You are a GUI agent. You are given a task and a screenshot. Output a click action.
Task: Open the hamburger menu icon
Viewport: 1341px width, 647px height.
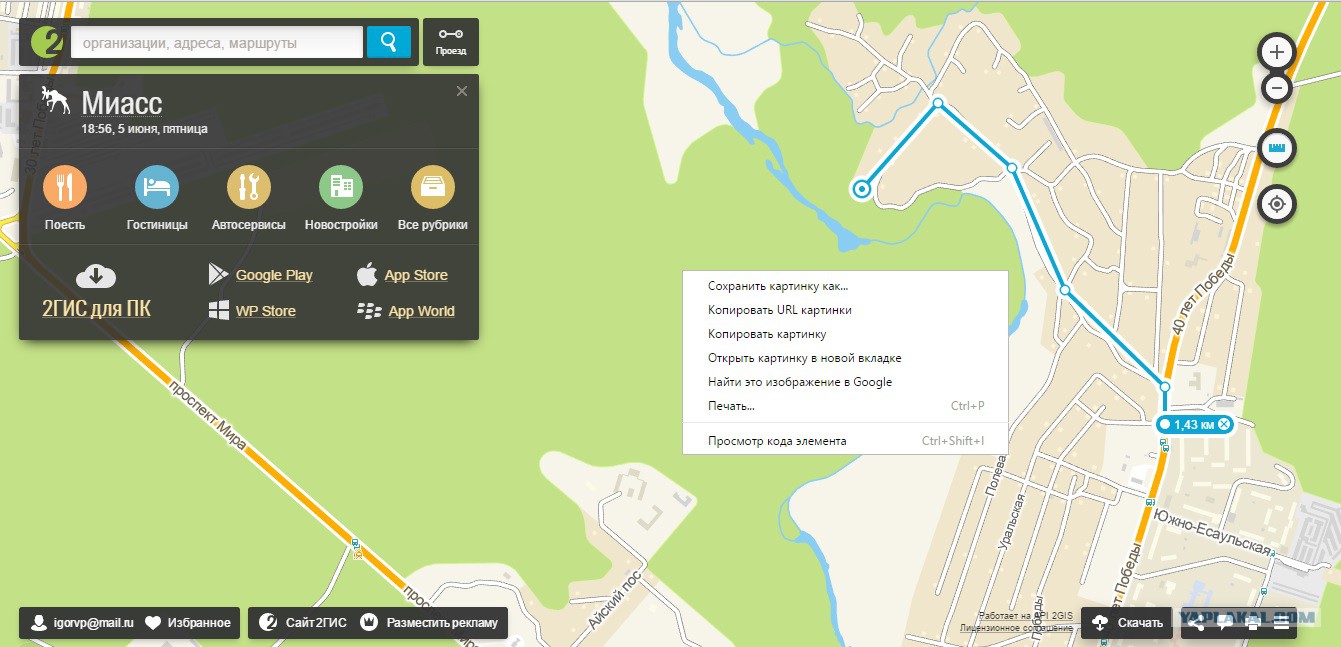pos(1280,623)
